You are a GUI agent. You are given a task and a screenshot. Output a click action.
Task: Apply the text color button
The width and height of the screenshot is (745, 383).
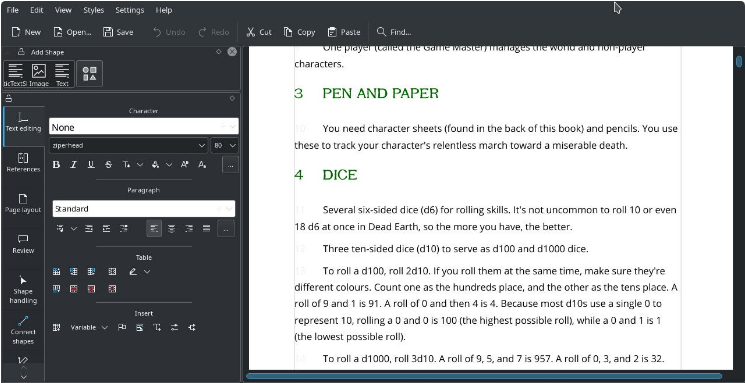(x=126, y=164)
